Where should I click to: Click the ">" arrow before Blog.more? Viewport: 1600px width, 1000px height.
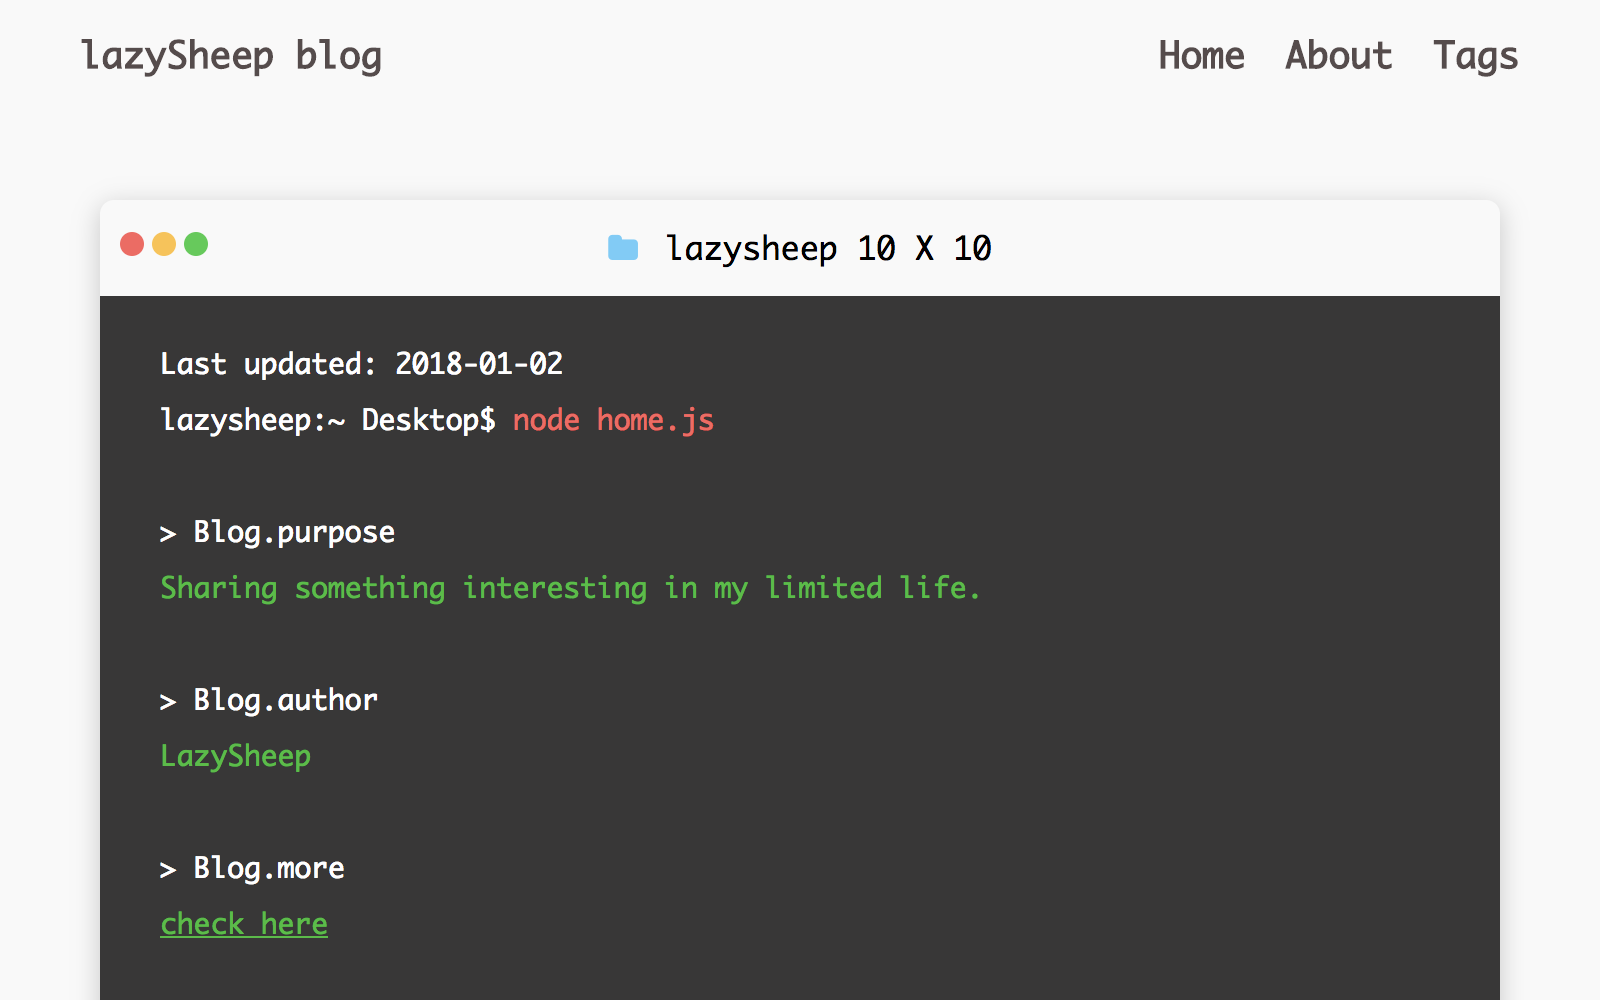tap(168, 870)
